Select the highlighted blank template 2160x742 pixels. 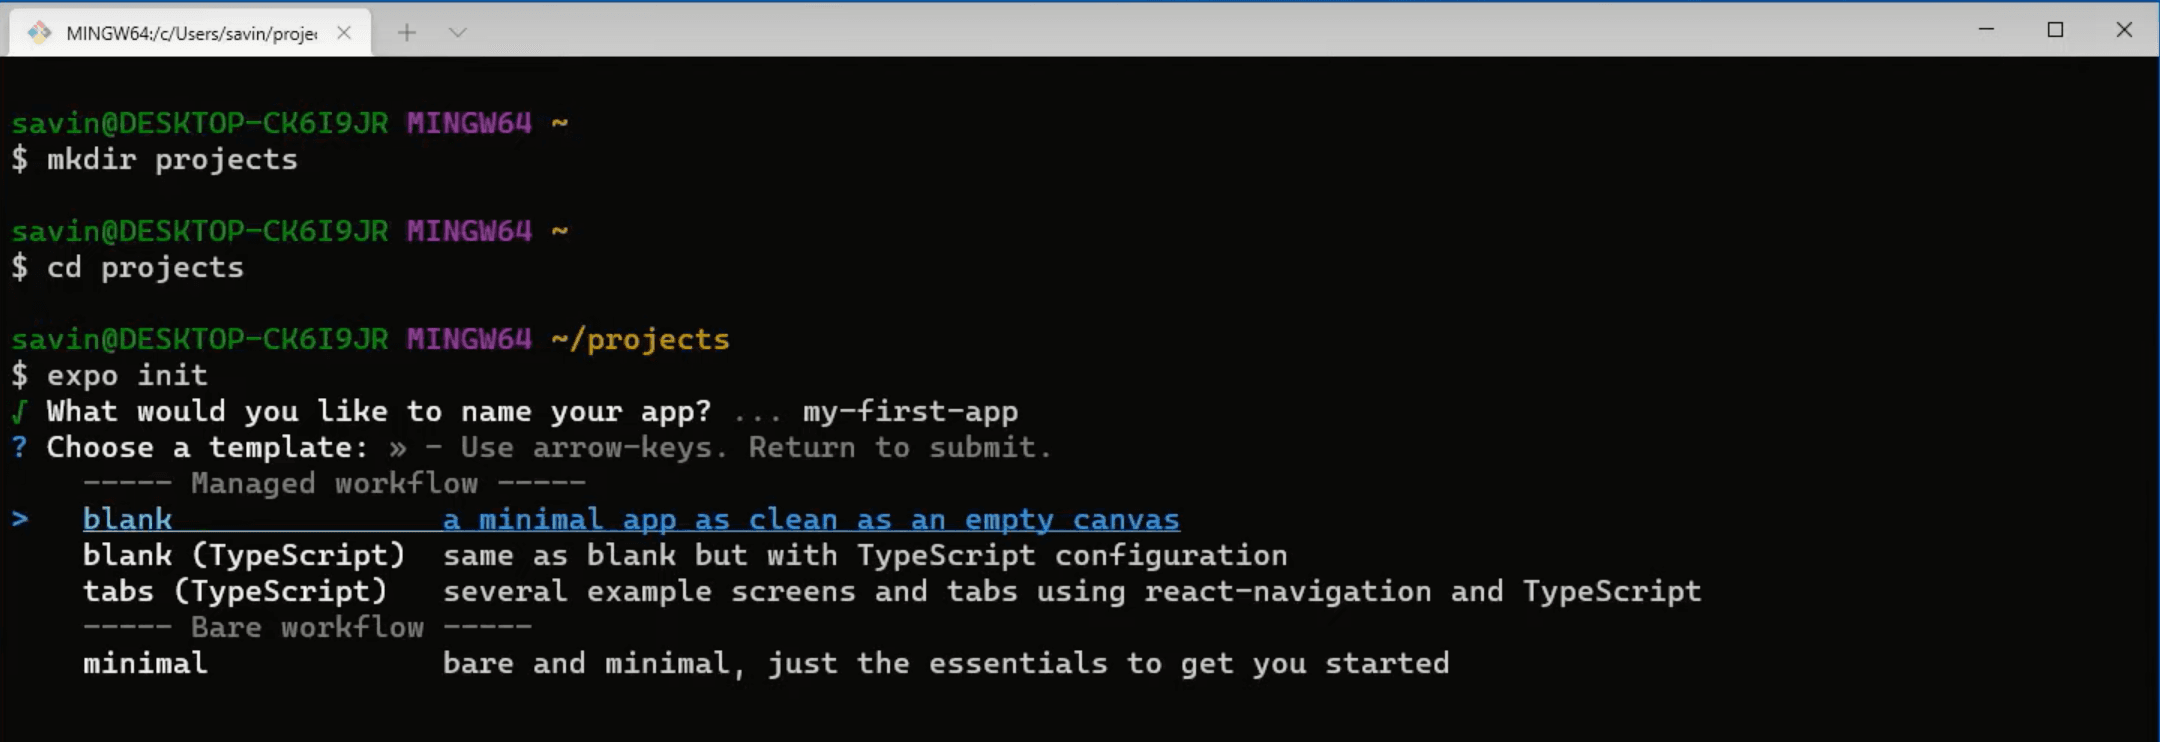[128, 519]
